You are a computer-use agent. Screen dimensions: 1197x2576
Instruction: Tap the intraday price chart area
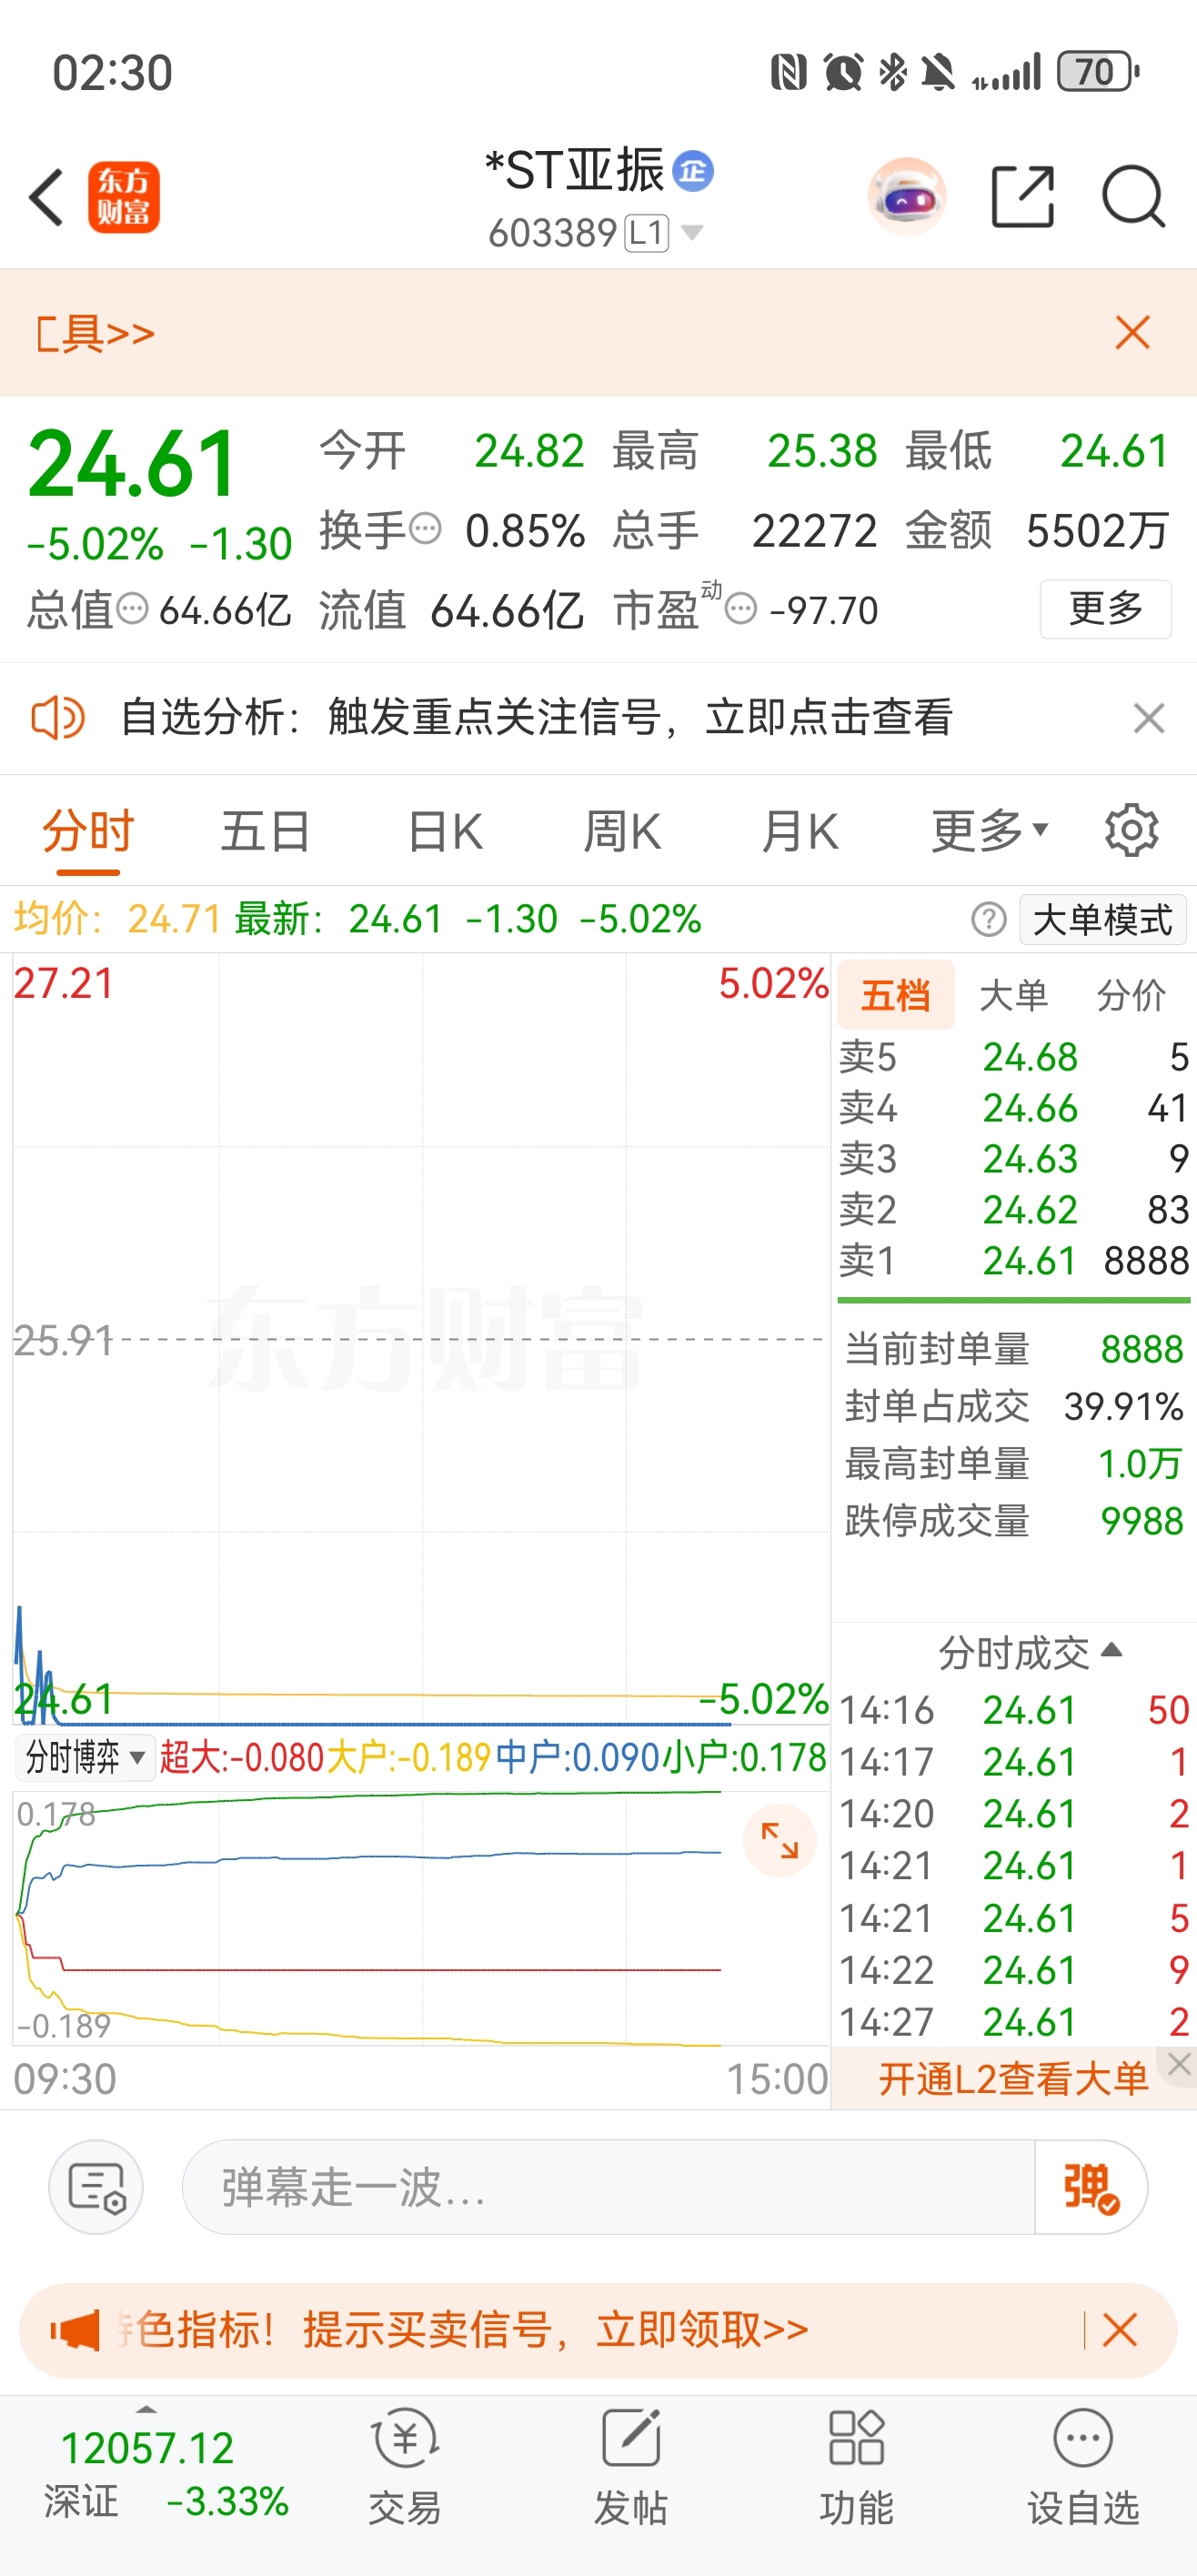click(x=421, y=1340)
